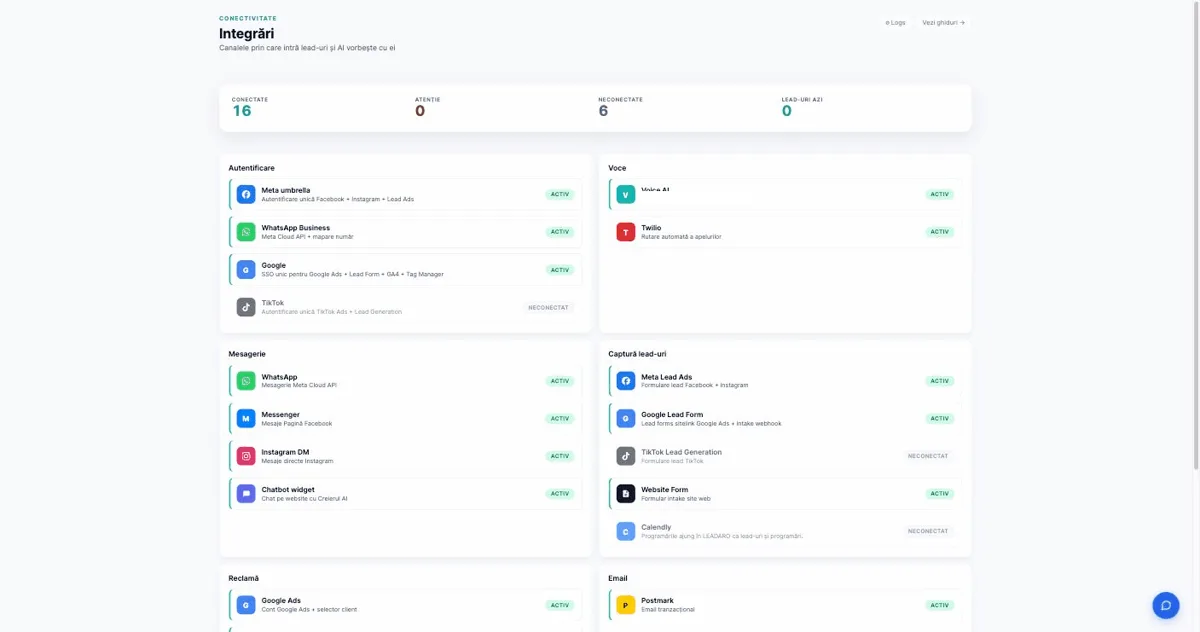
Task: Click NECONECTAT badge on the TikTok row
Action: 549,307
